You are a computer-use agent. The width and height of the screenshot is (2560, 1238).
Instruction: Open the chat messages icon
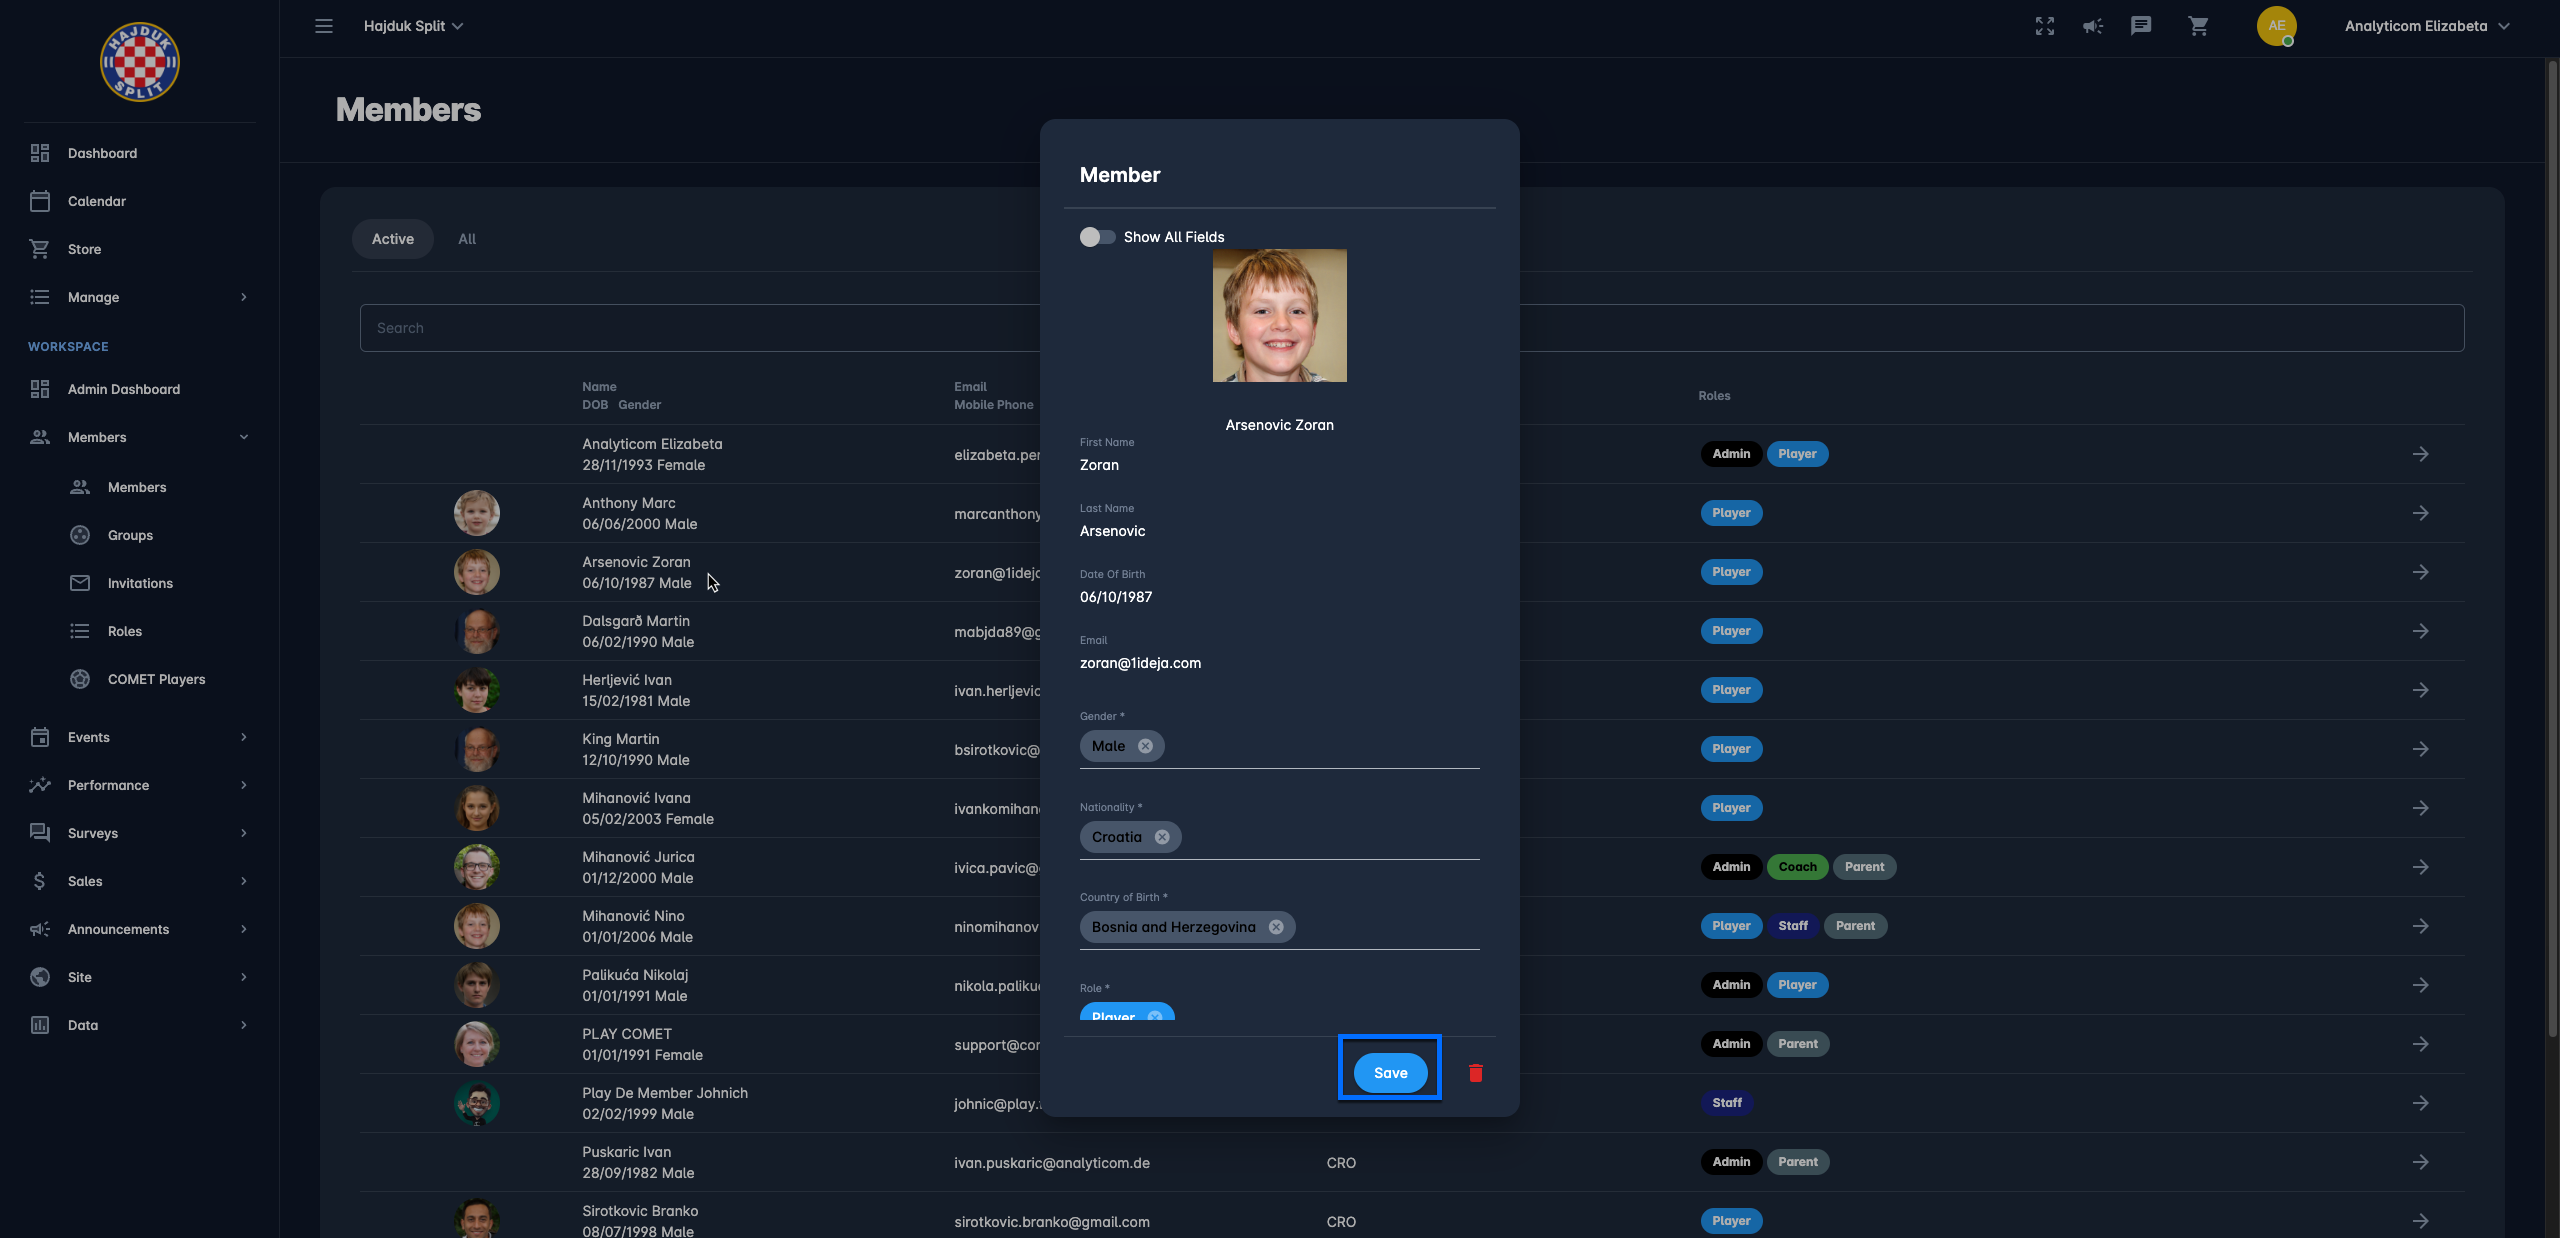(x=2141, y=26)
